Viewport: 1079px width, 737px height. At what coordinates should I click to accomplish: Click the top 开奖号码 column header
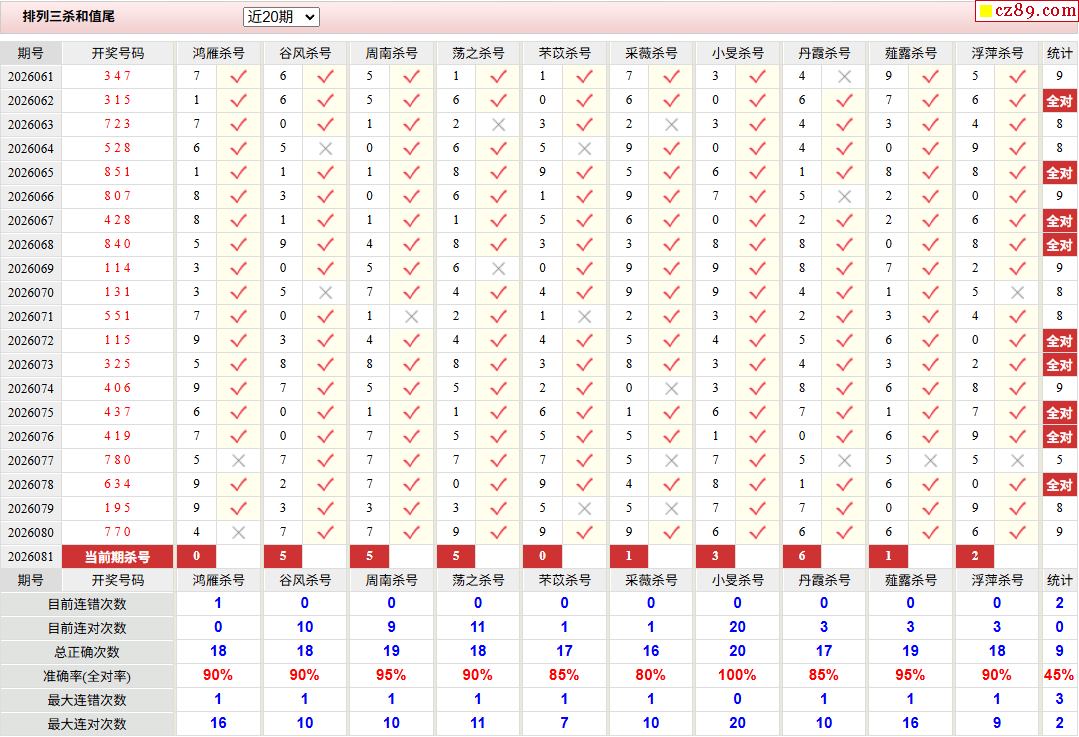click(x=118, y=53)
